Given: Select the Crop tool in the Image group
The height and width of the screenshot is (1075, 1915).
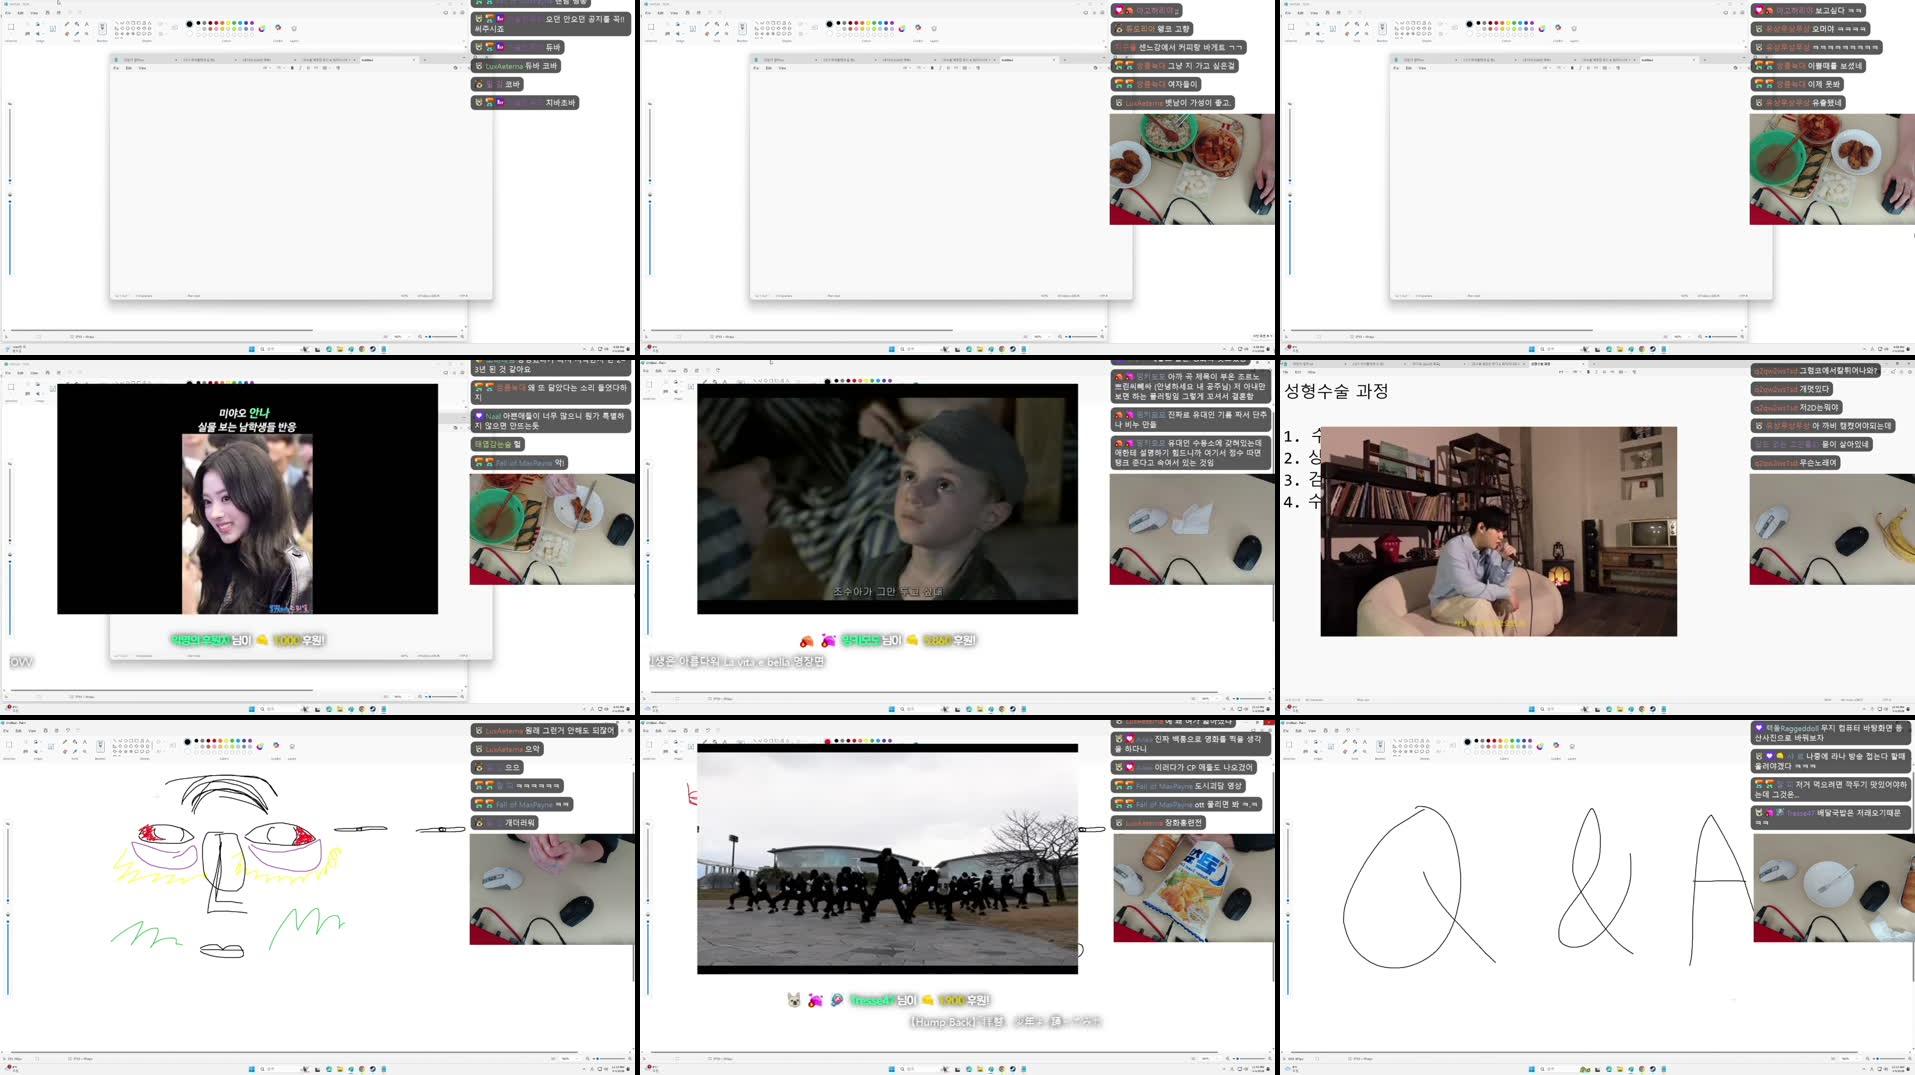Looking at the screenshot, I should pyautogui.click(x=27, y=24).
